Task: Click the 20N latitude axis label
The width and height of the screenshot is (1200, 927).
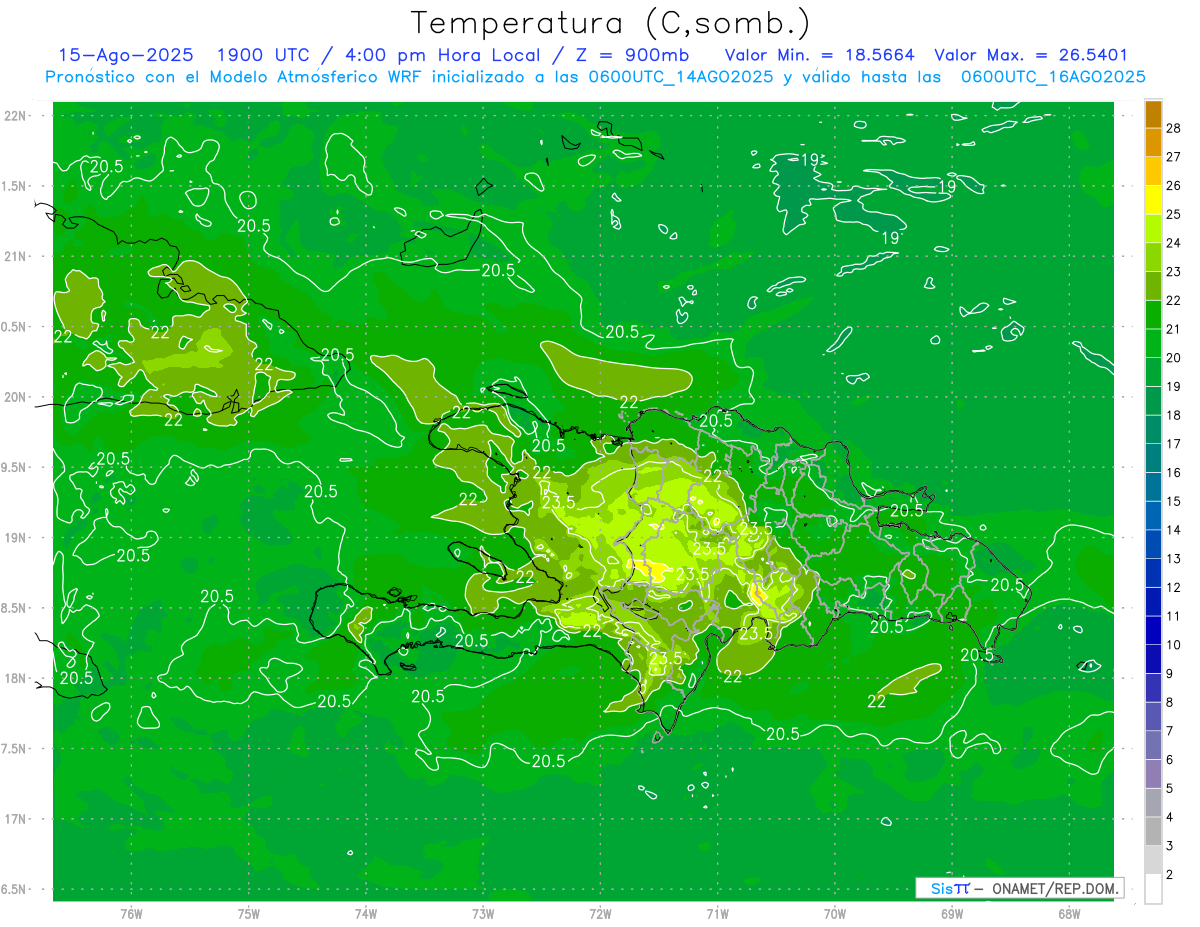Action: tap(16, 397)
